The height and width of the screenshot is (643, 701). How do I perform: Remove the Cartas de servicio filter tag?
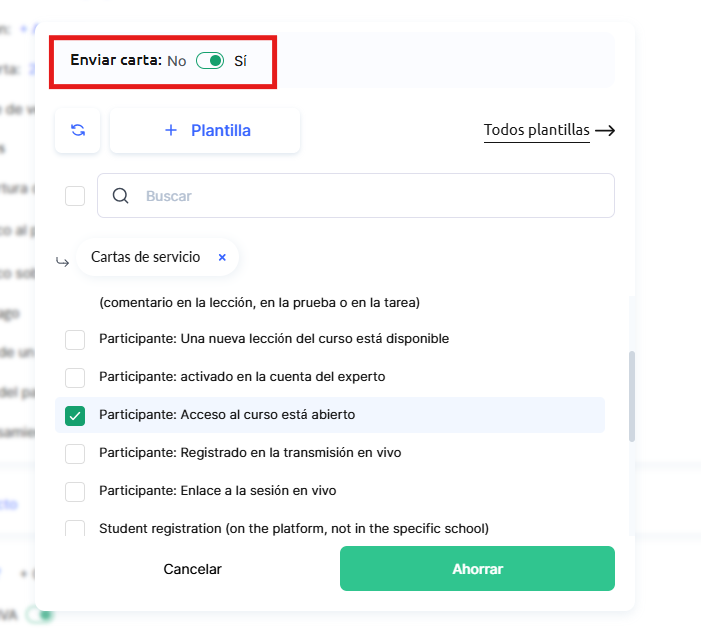click(x=222, y=257)
